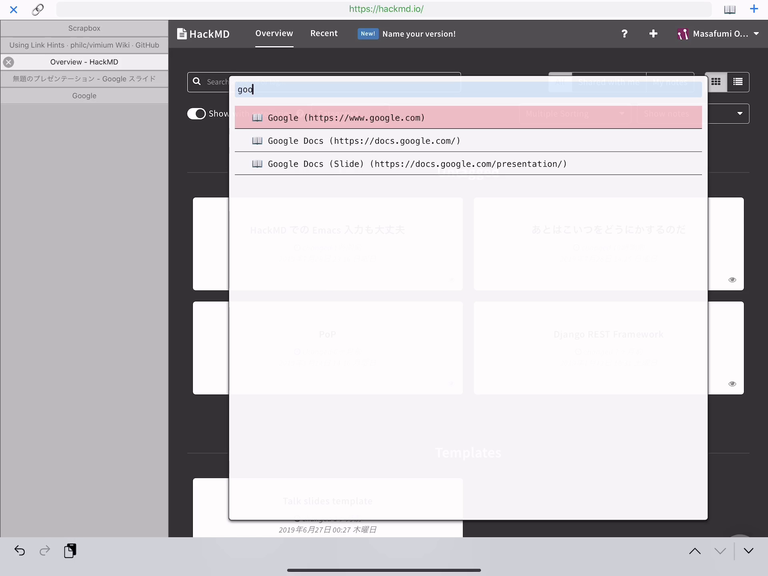Move to previous field with up chevron
The width and height of the screenshot is (768, 576).
(x=695, y=551)
